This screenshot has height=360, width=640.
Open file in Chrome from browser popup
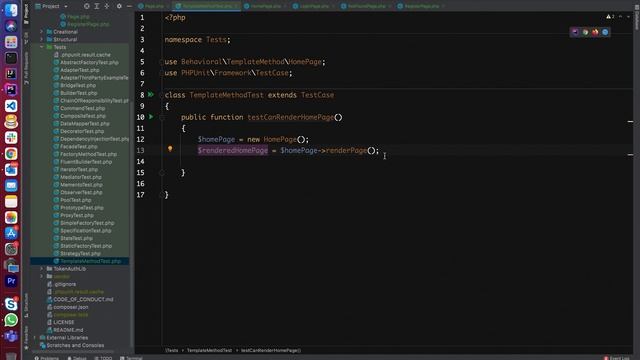click(x=585, y=32)
